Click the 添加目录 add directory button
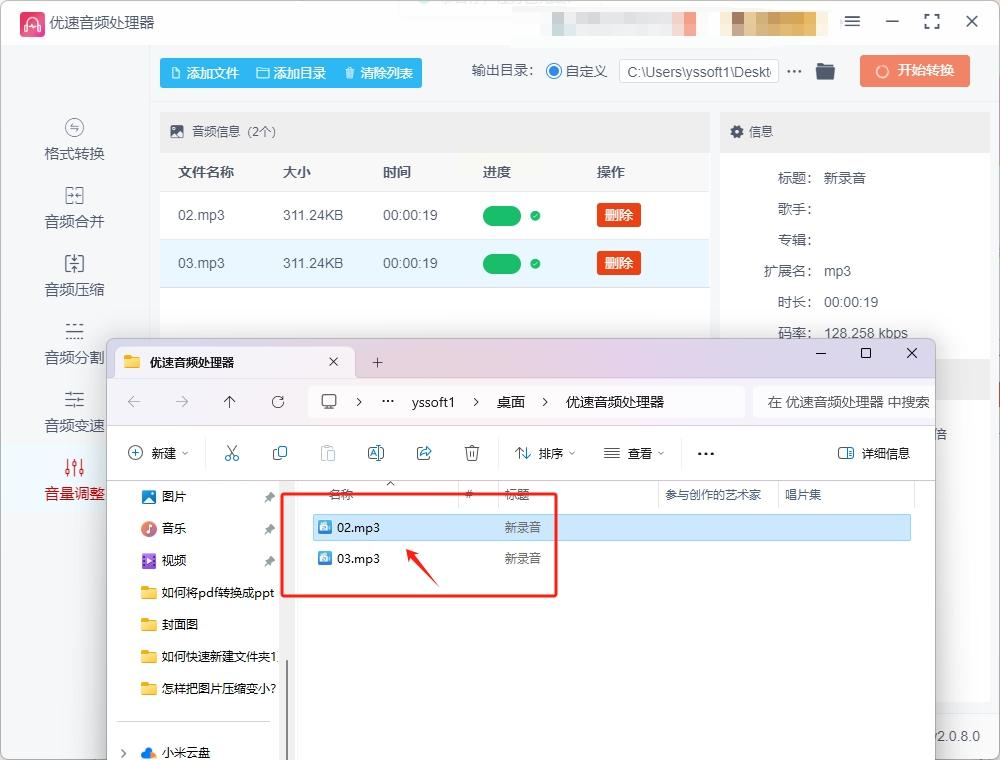 click(x=291, y=73)
